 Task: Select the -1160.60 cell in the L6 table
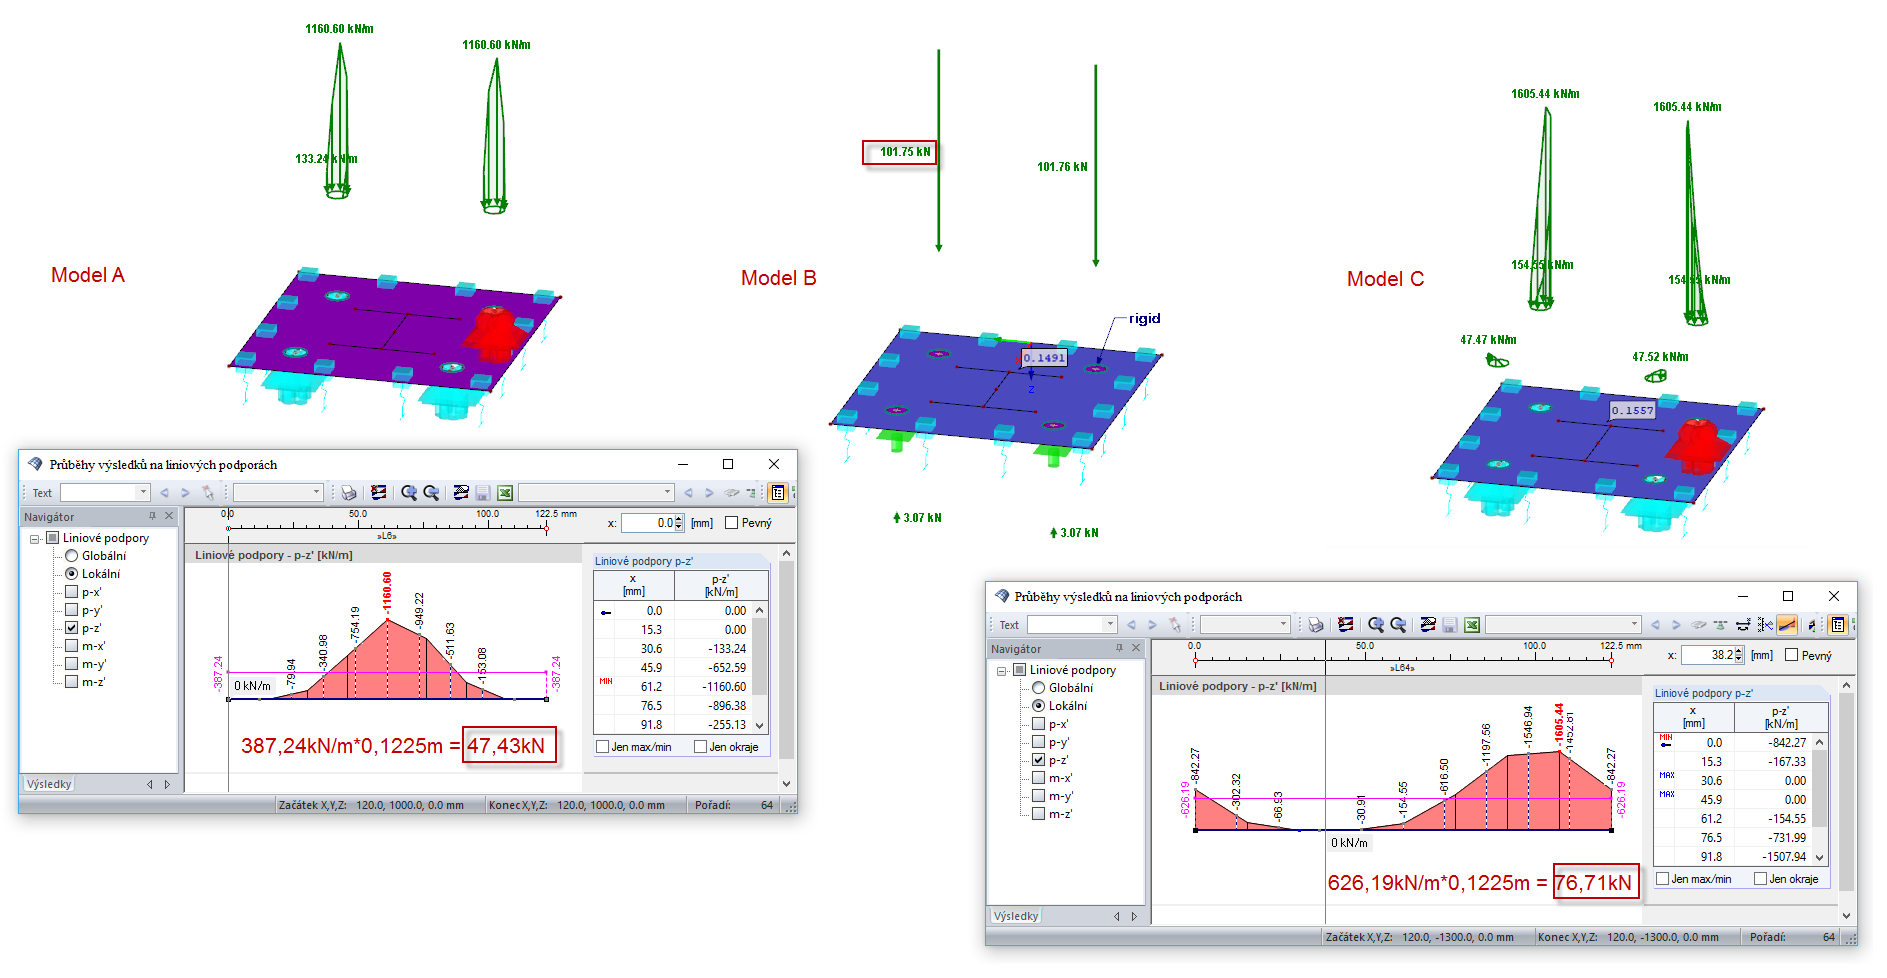(722, 687)
